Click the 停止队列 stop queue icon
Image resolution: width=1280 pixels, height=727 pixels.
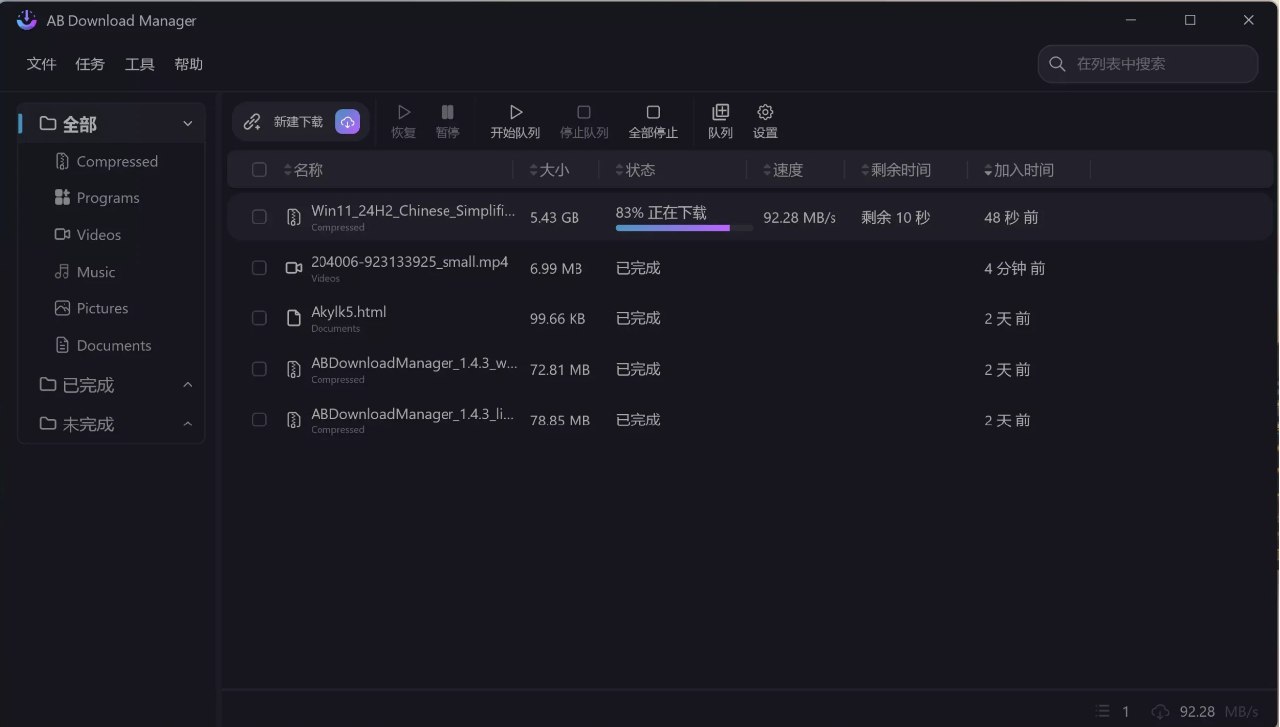click(584, 112)
